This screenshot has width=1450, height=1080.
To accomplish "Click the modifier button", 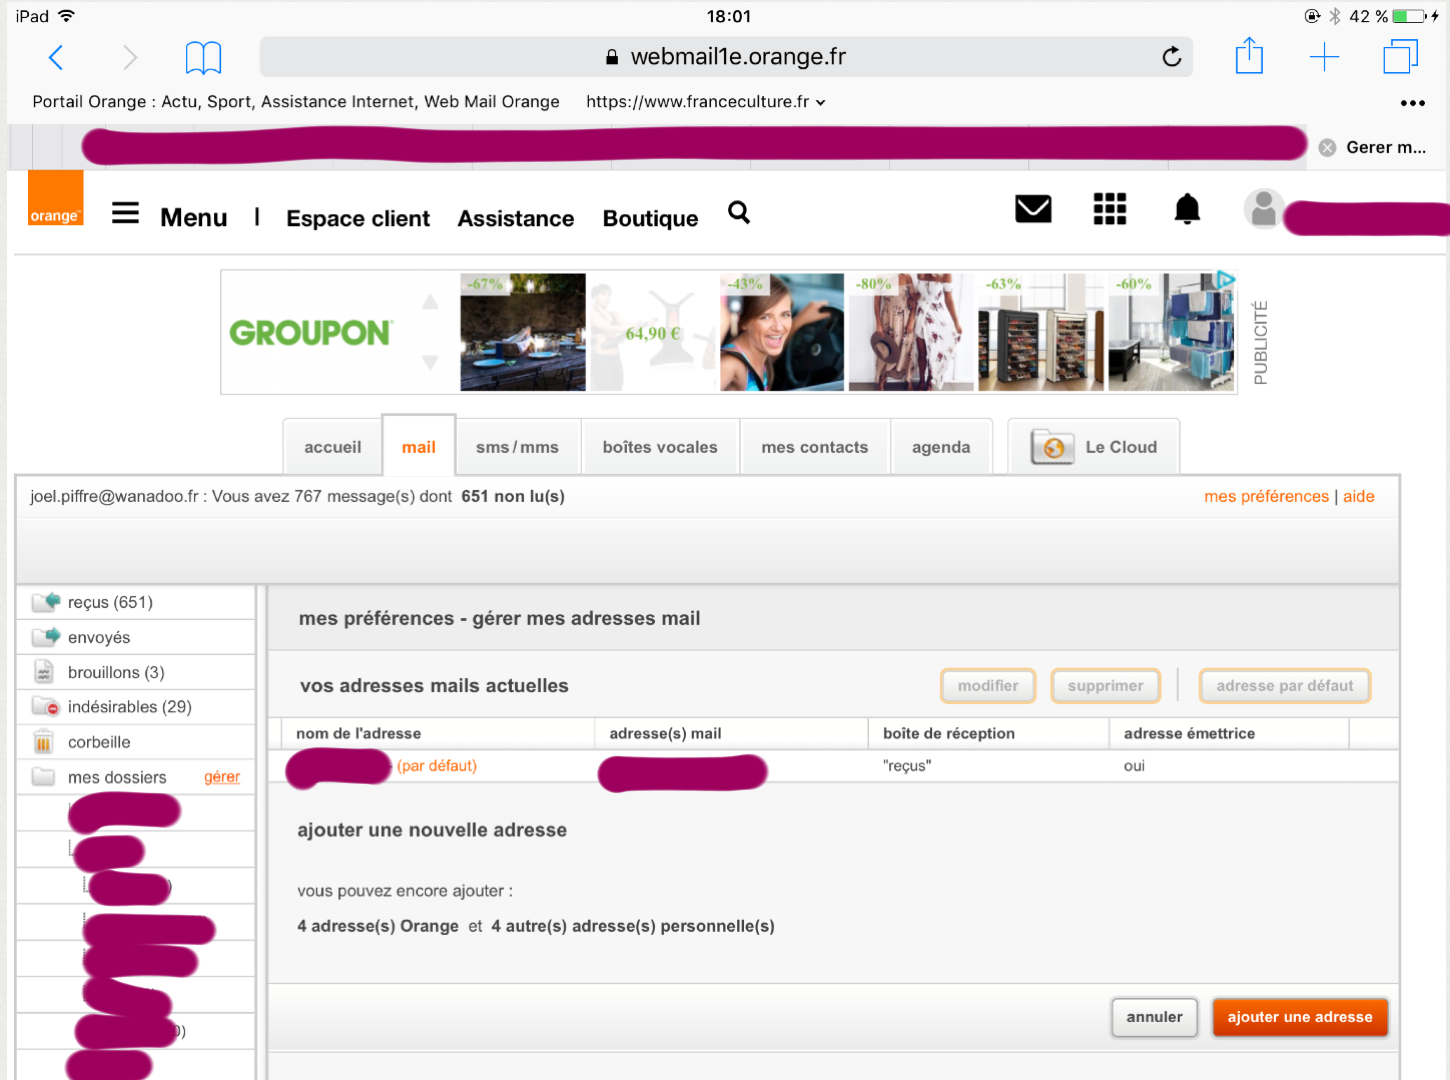I will (988, 686).
